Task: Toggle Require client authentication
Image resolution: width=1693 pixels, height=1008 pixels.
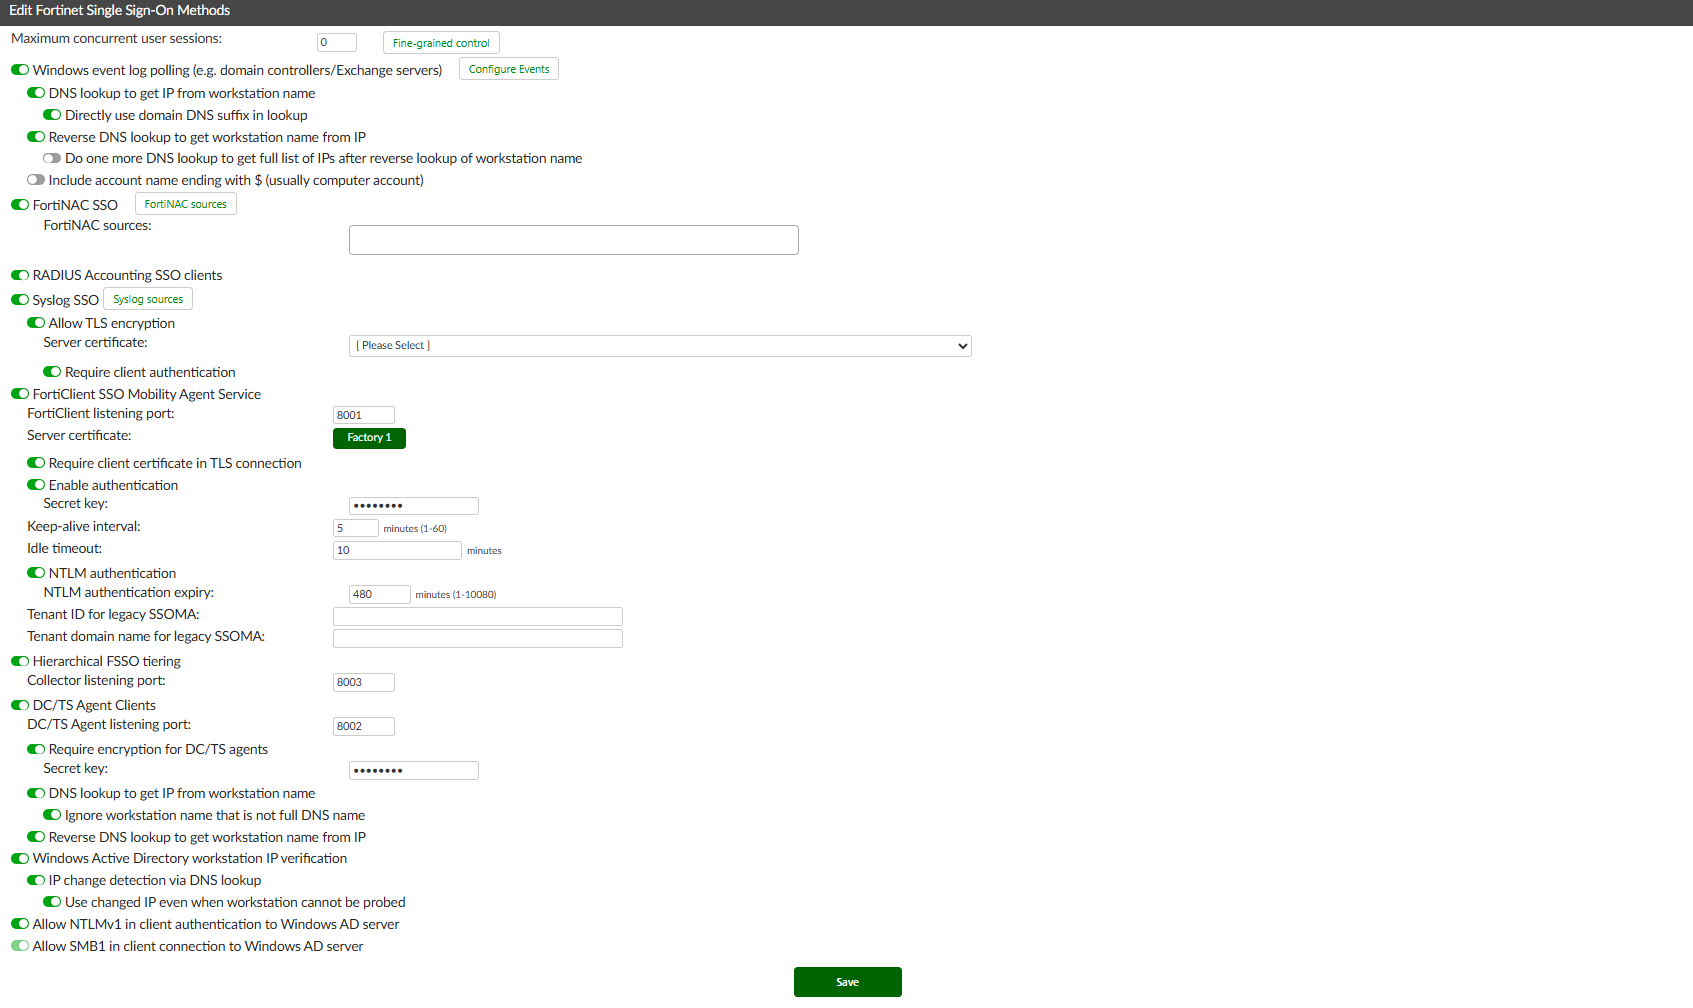Action: click(52, 372)
